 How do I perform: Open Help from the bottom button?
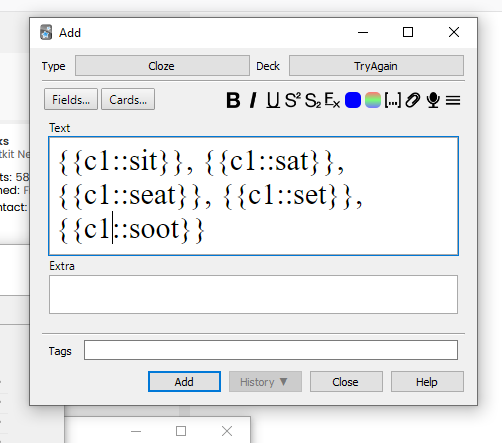427,382
